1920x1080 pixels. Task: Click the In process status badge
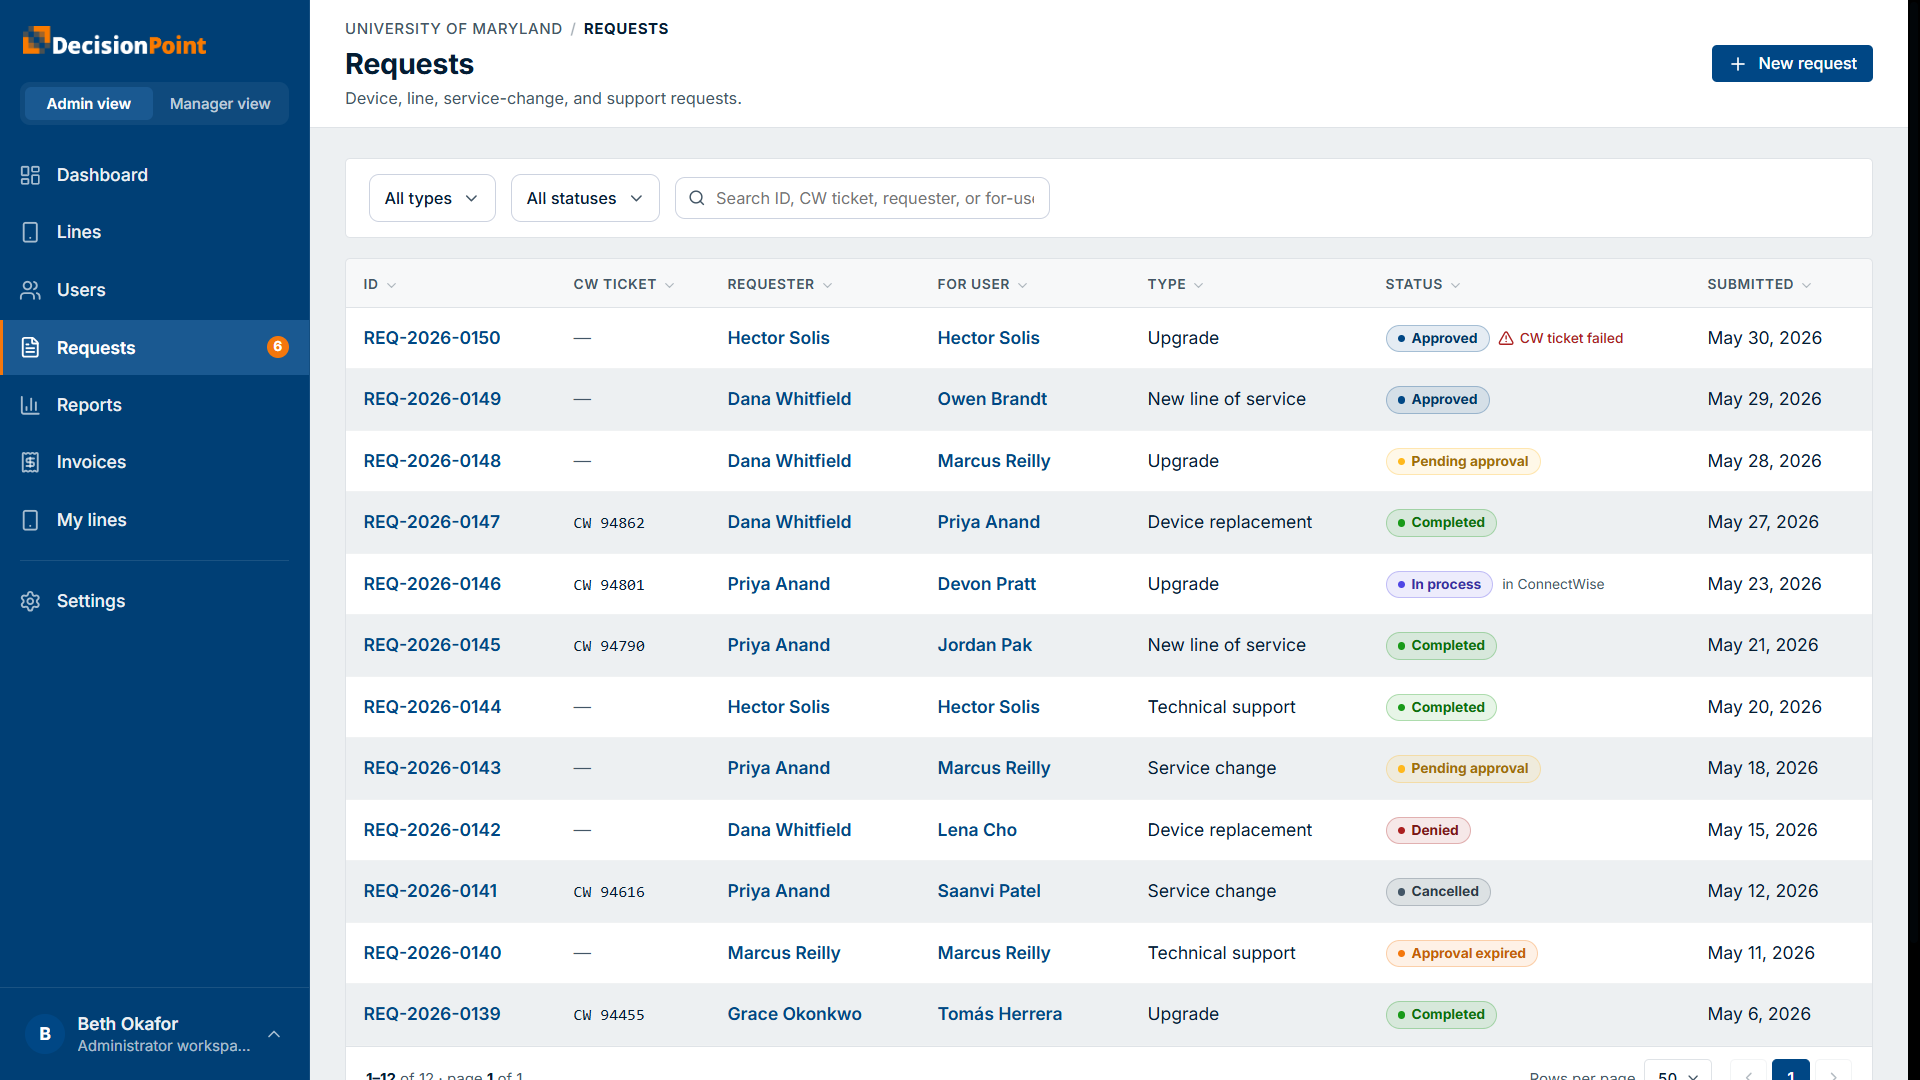[1439, 585]
